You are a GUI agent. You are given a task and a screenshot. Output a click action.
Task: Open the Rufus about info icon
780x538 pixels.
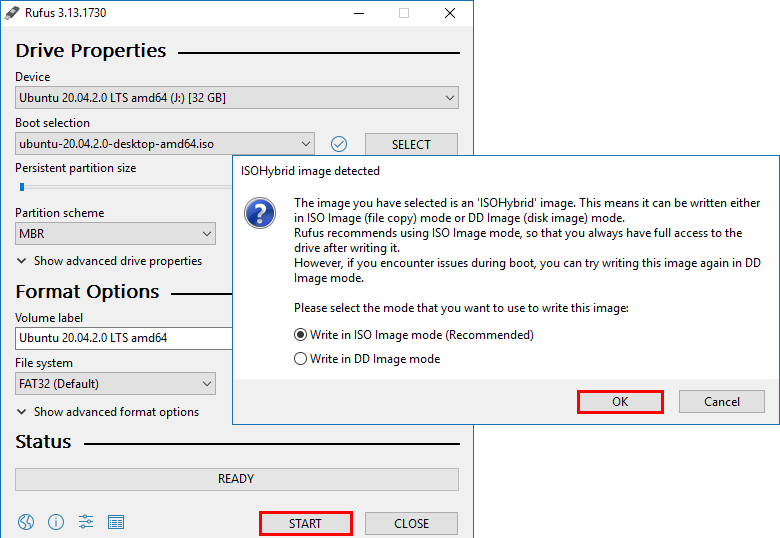click(56, 522)
